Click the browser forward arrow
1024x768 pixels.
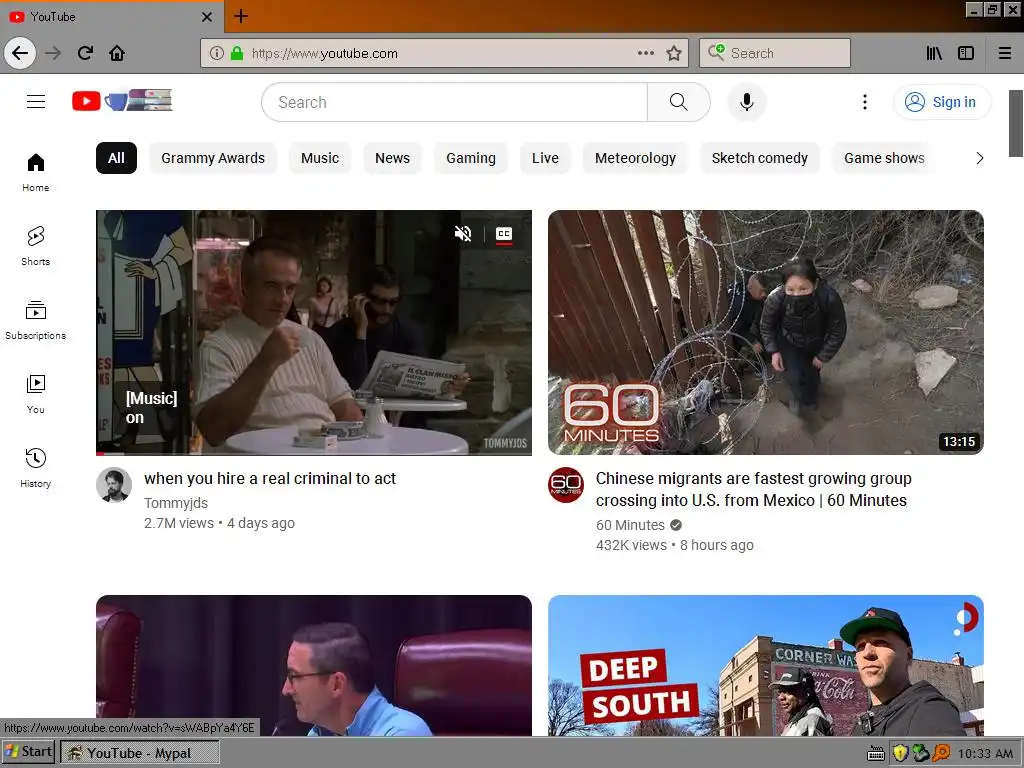[x=53, y=53]
